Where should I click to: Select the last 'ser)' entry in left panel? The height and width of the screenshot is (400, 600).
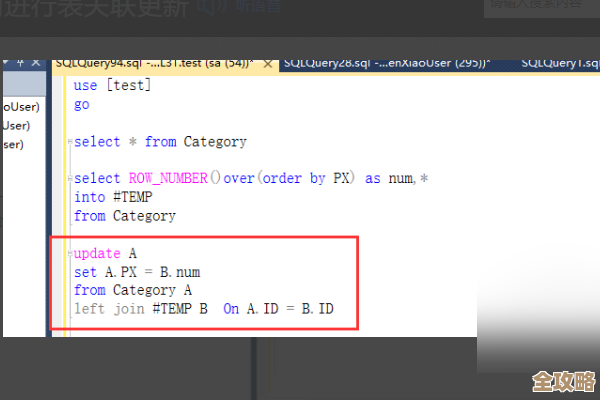point(13,144)
